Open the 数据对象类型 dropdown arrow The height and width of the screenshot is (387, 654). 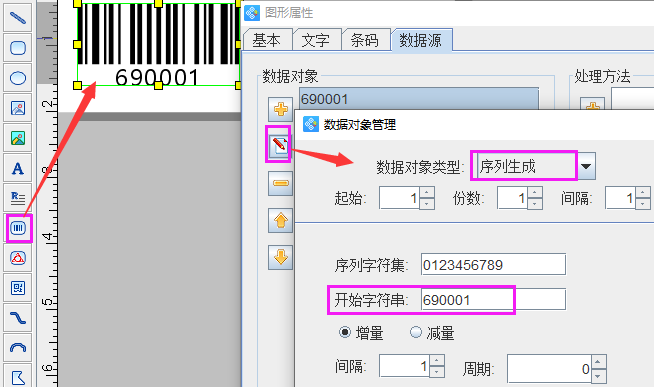click(586, 166)
